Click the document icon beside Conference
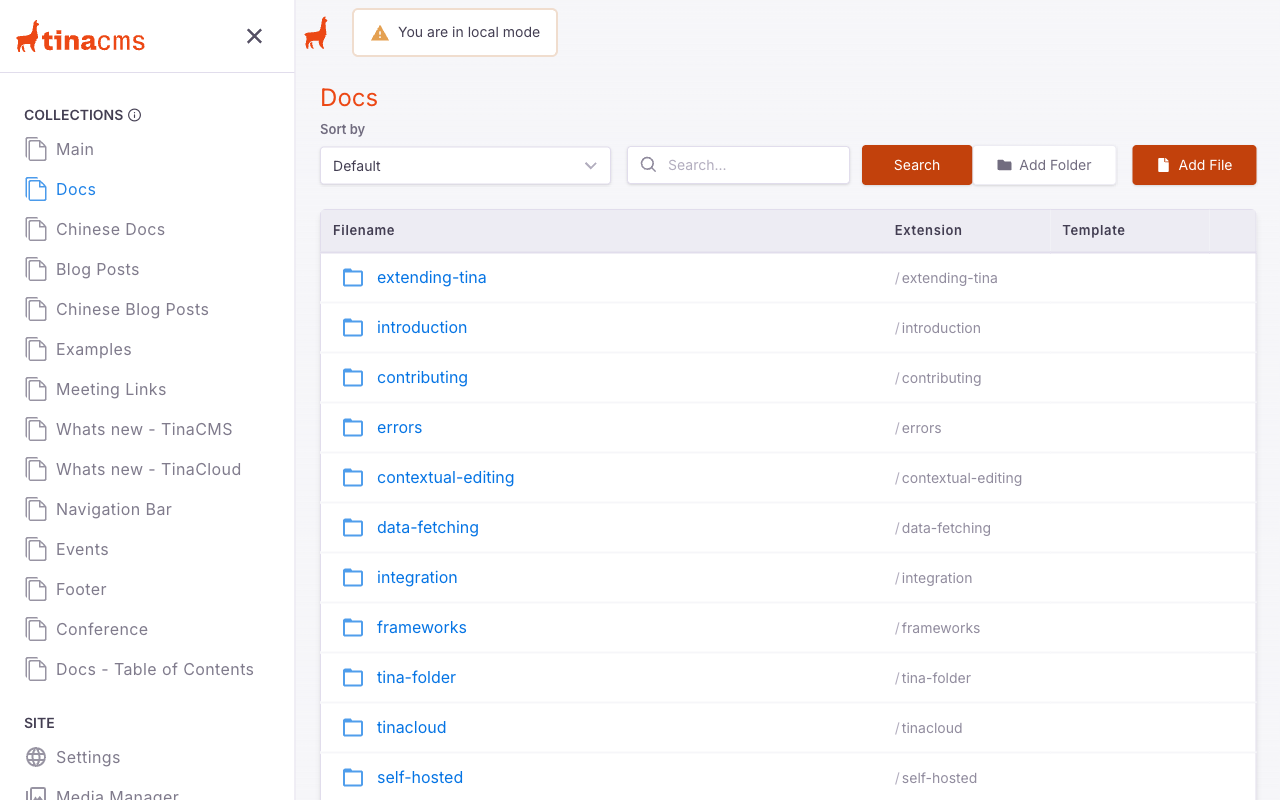Viewport: 1280px width, 800px height. coord(36,629)
